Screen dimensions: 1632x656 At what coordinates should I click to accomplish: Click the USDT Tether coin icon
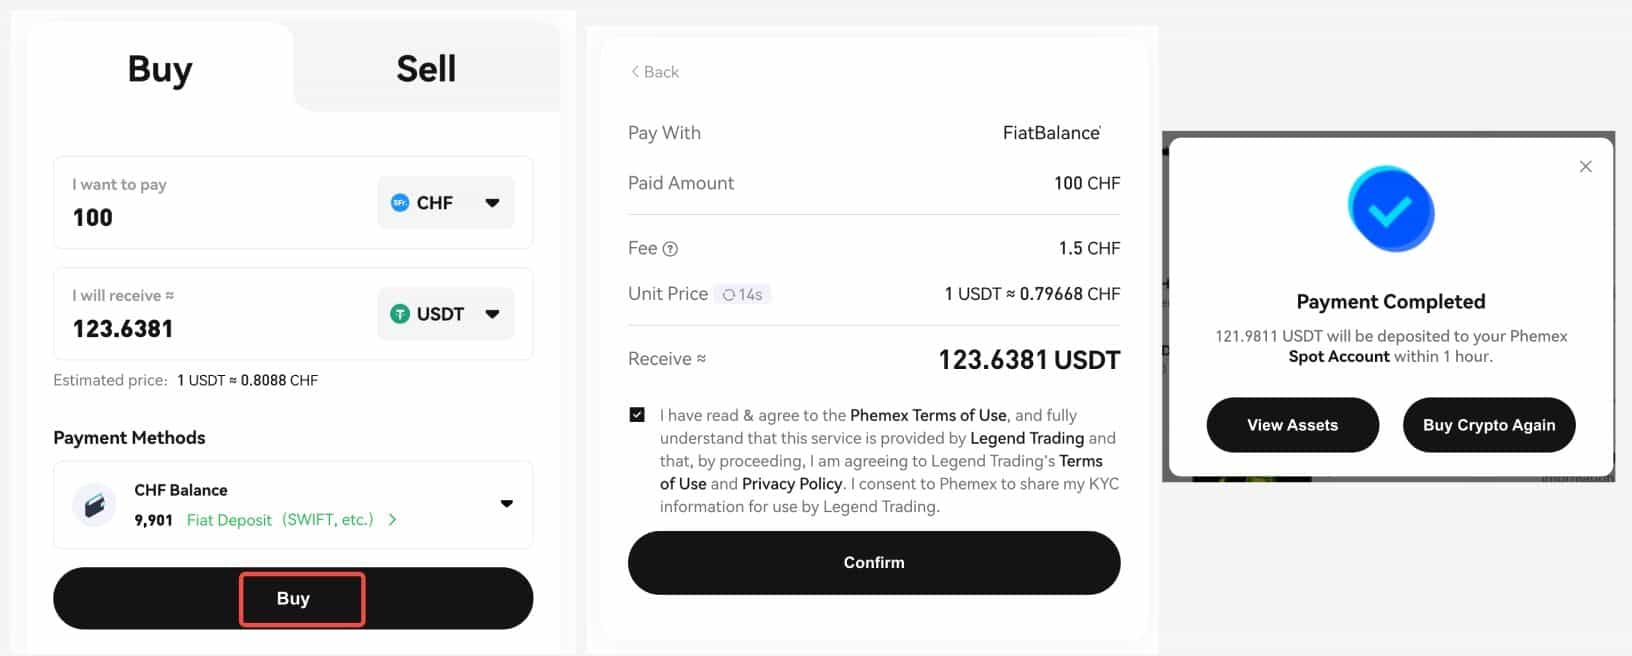[x=400, y=314]
